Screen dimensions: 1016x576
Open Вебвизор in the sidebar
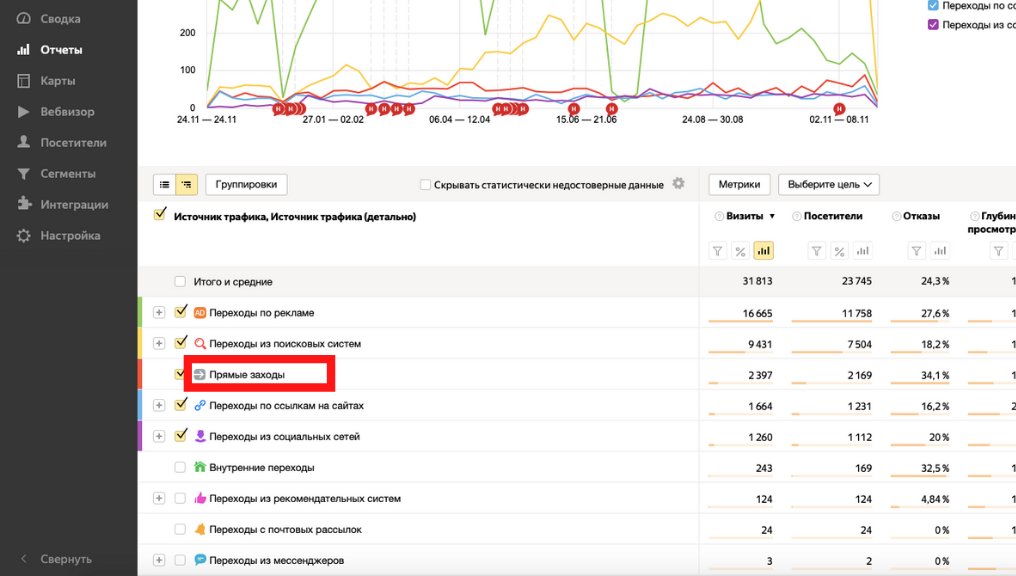67,112
